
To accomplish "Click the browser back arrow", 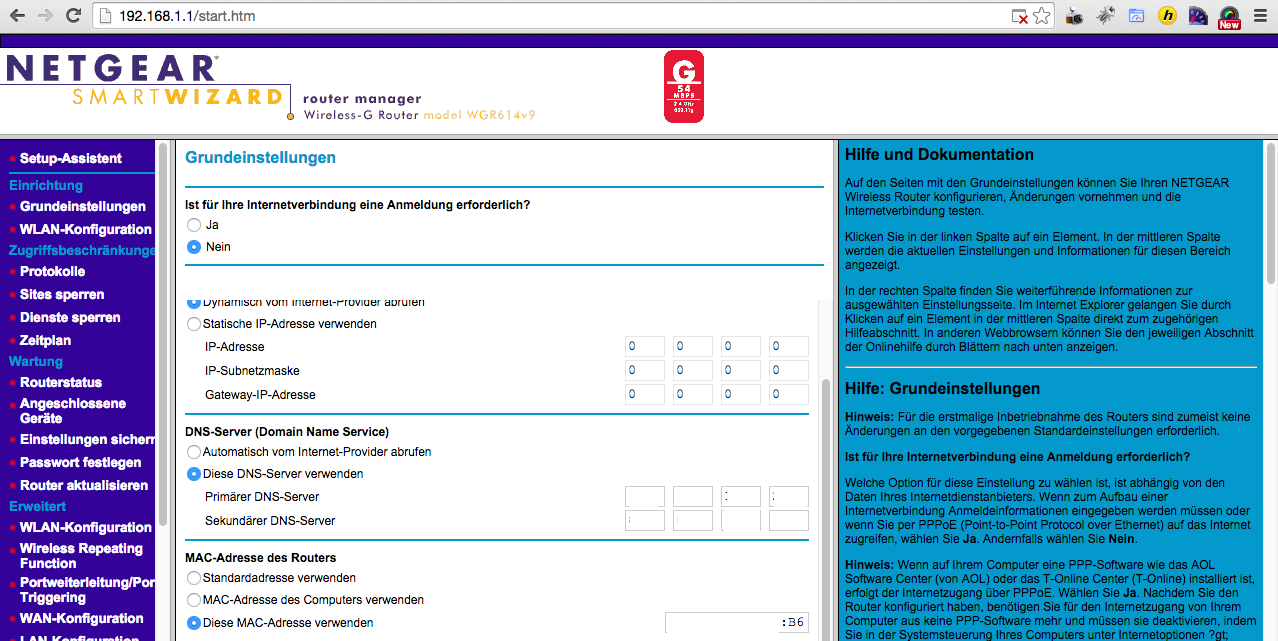I will point(18,16).
